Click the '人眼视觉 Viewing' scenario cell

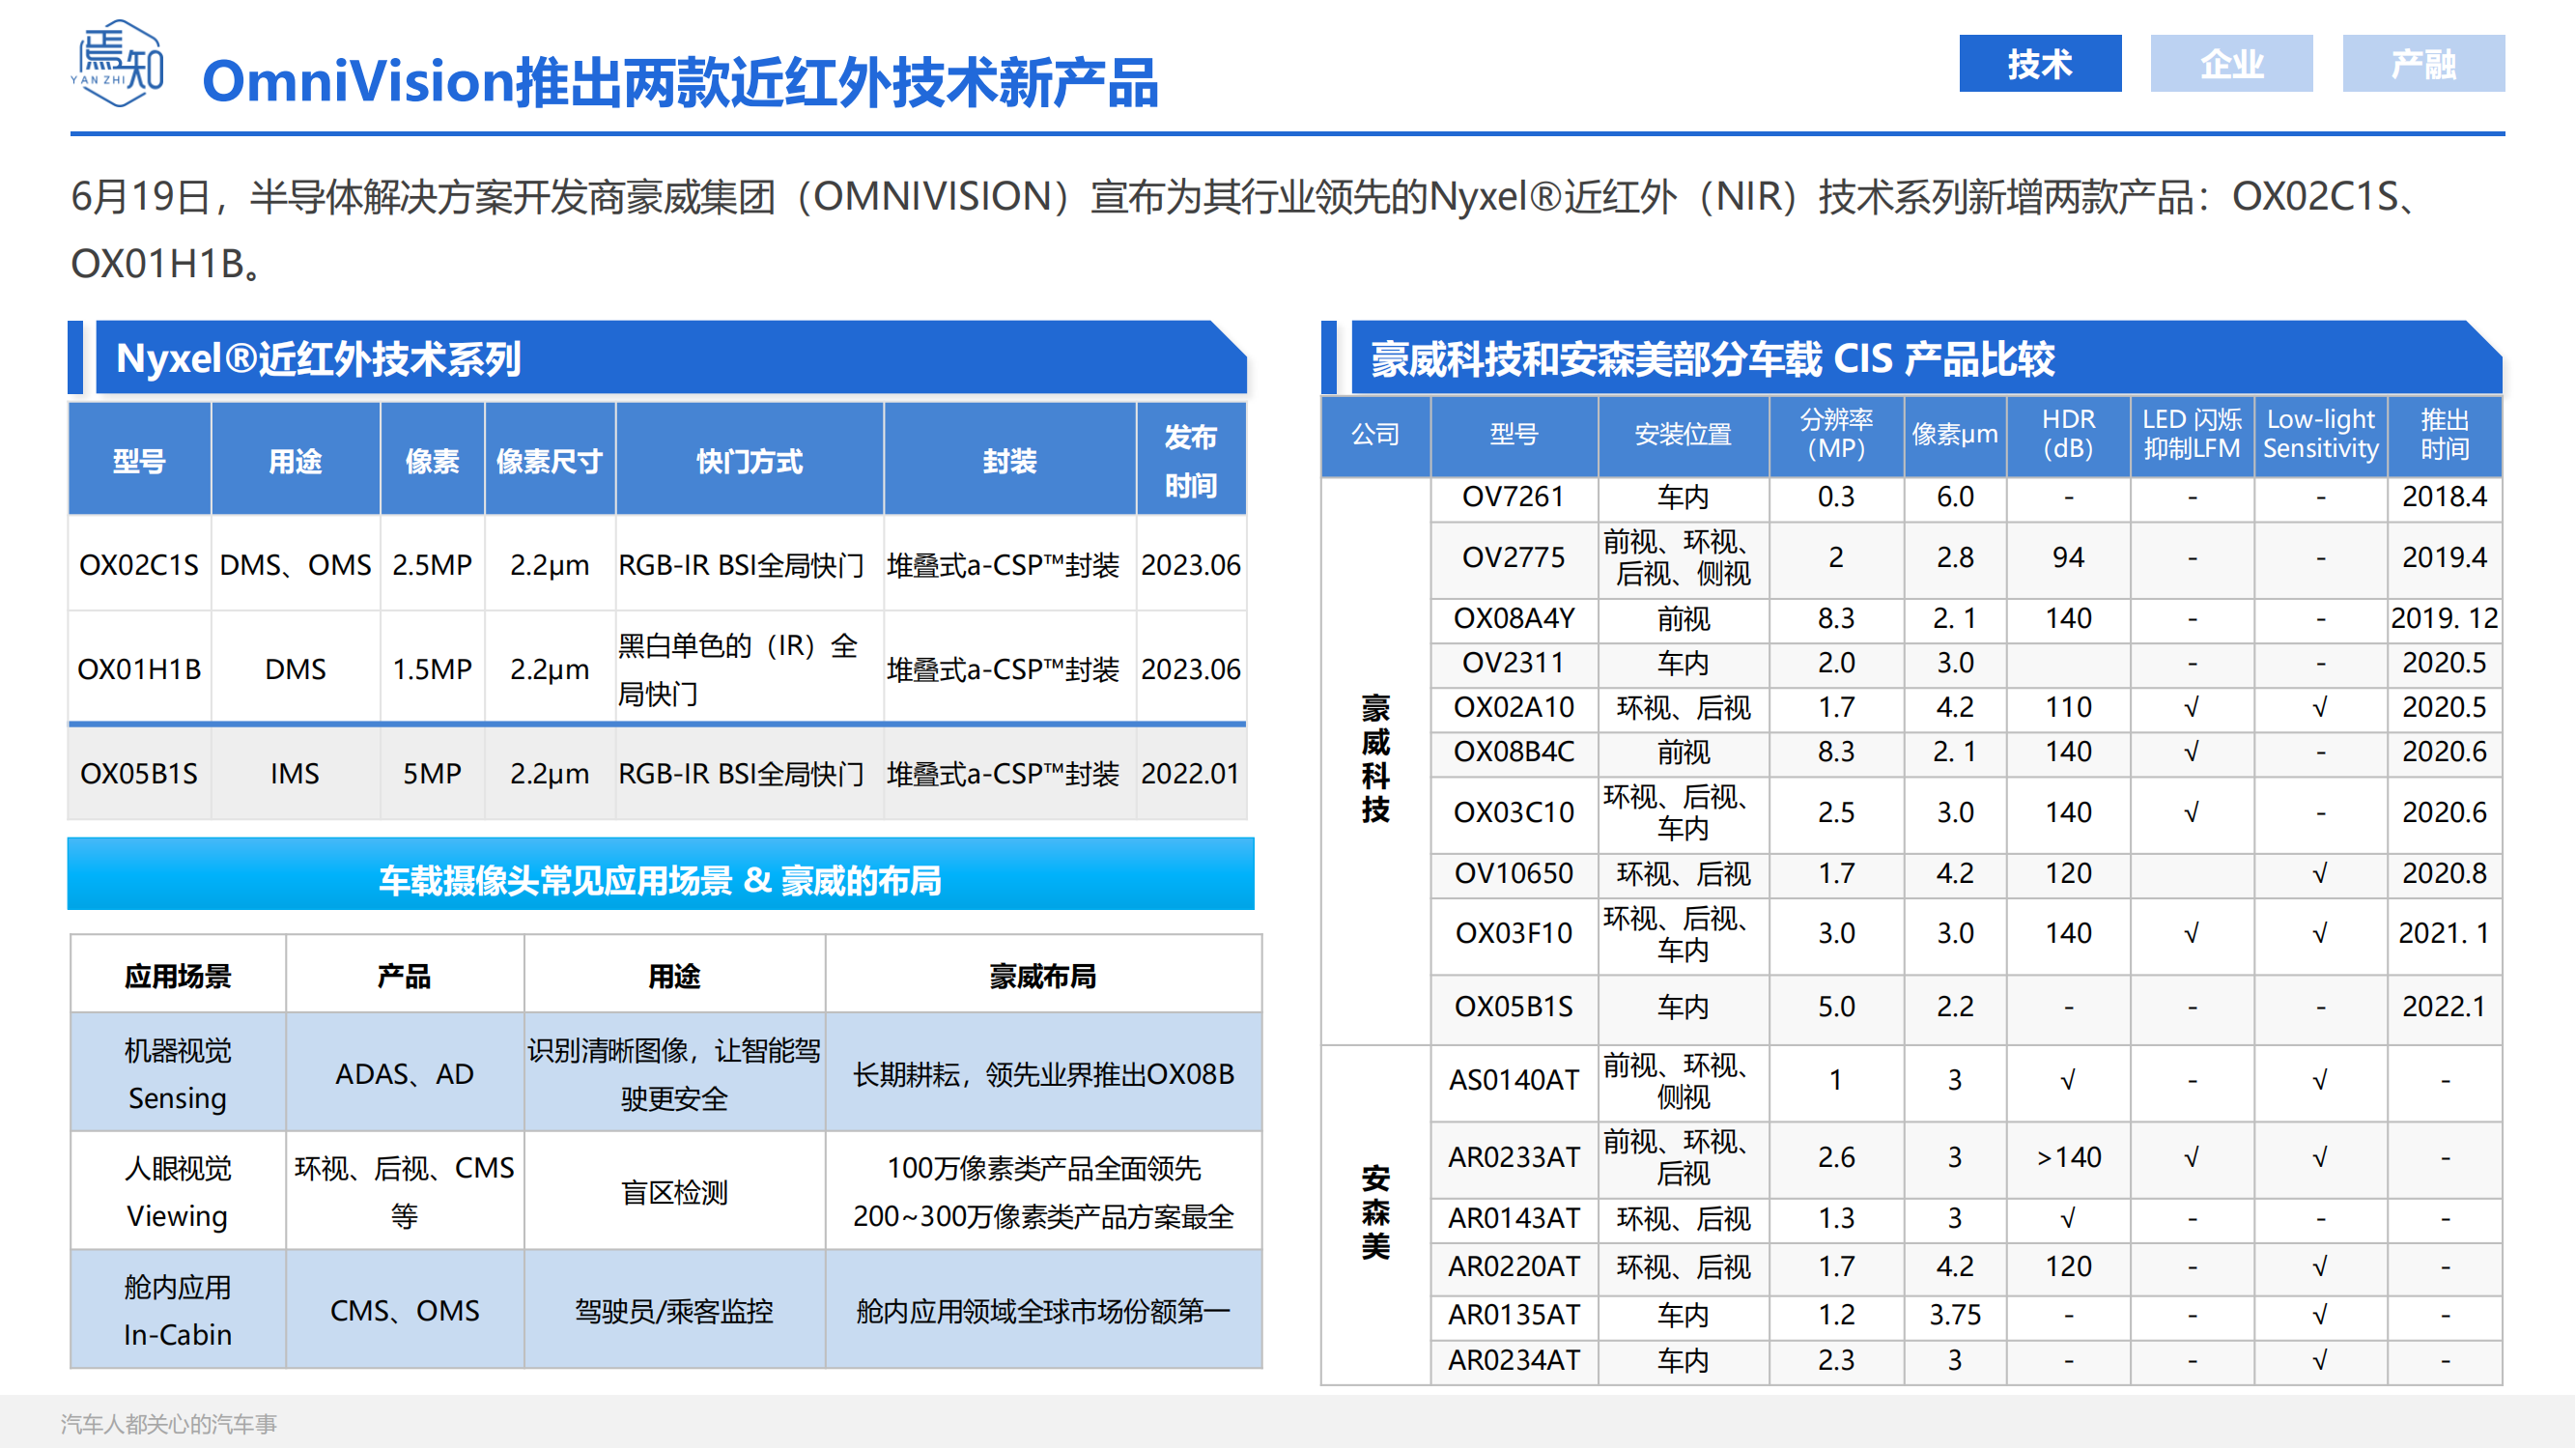click(178, 1192)
